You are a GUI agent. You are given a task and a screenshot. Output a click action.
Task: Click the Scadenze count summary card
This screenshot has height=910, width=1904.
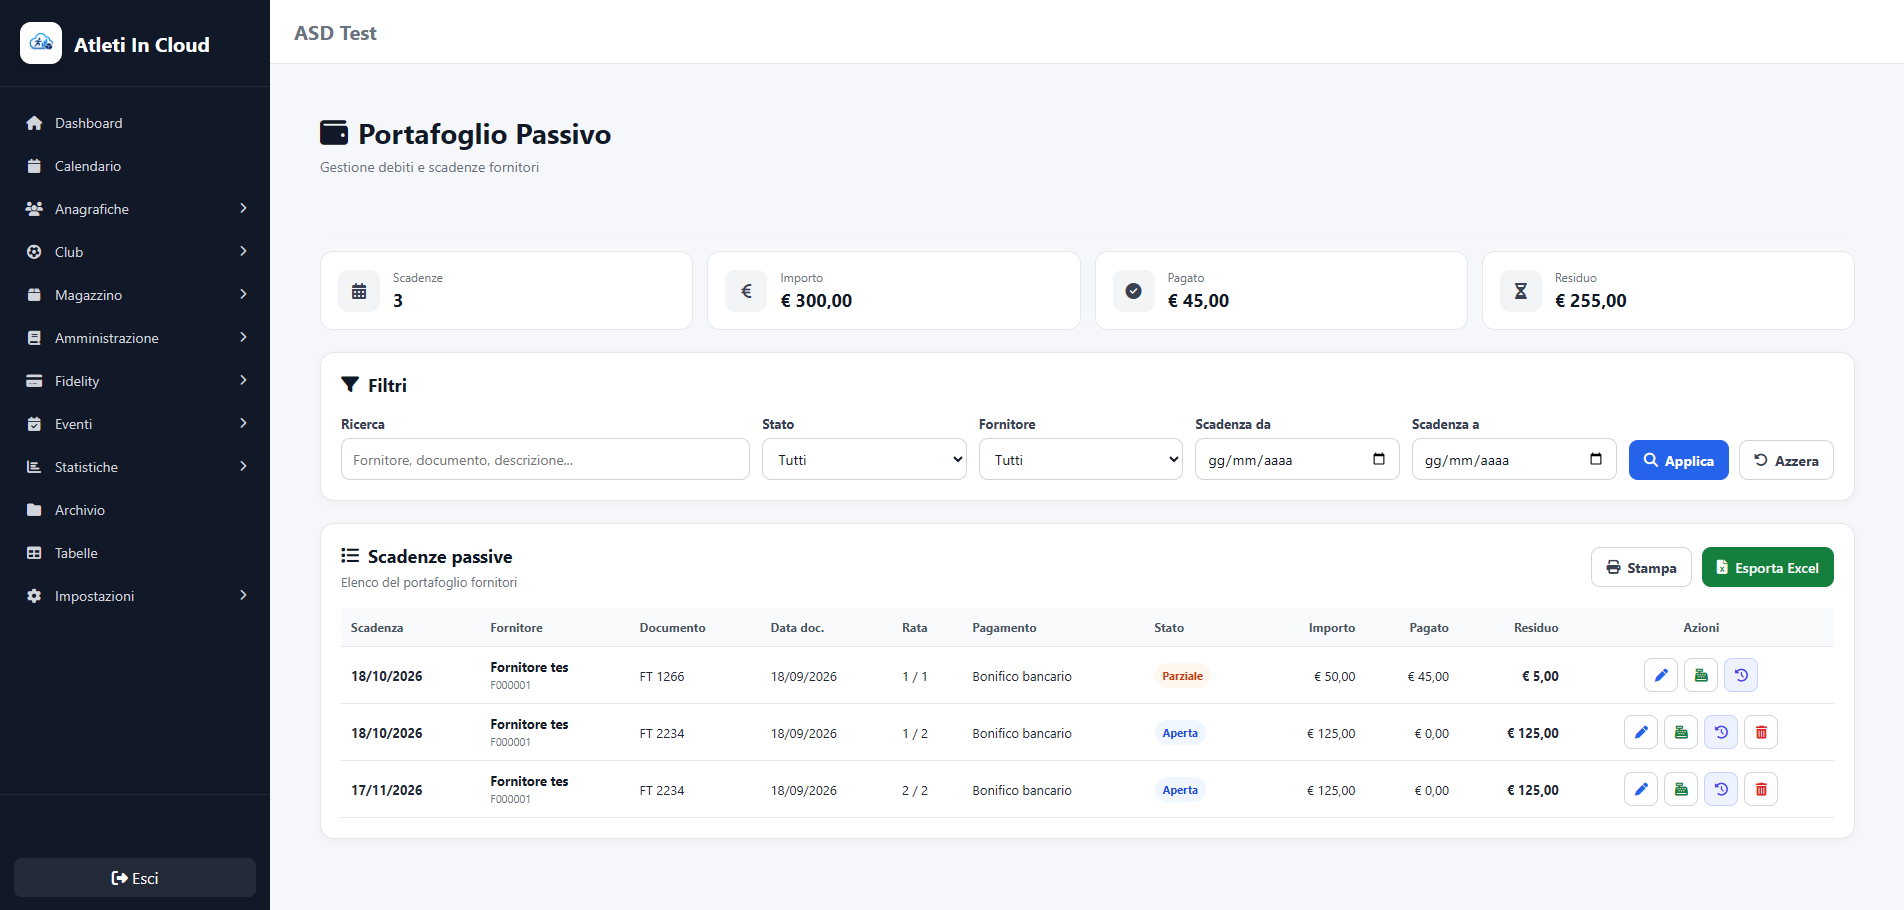coord(506,290)
